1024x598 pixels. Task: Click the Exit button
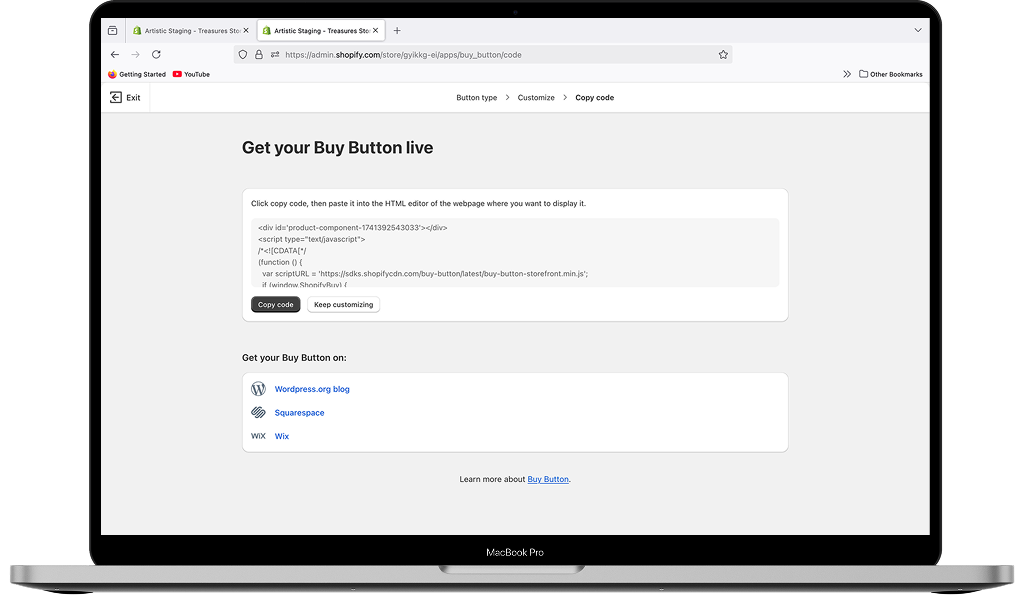[125, 98]
